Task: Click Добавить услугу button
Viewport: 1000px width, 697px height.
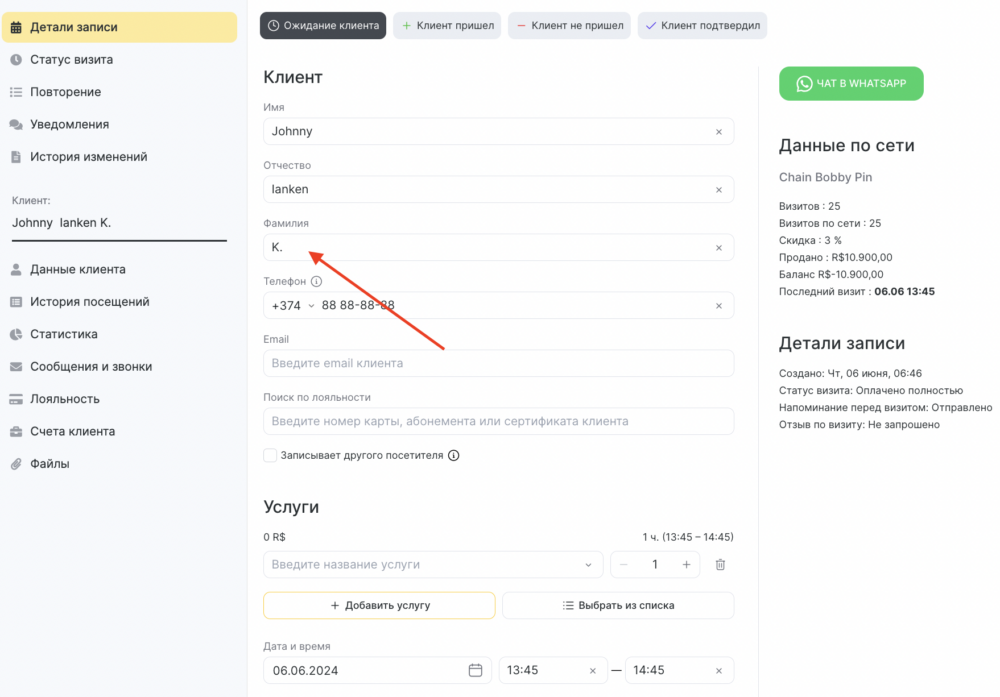Action: click(x=379, y=605)
